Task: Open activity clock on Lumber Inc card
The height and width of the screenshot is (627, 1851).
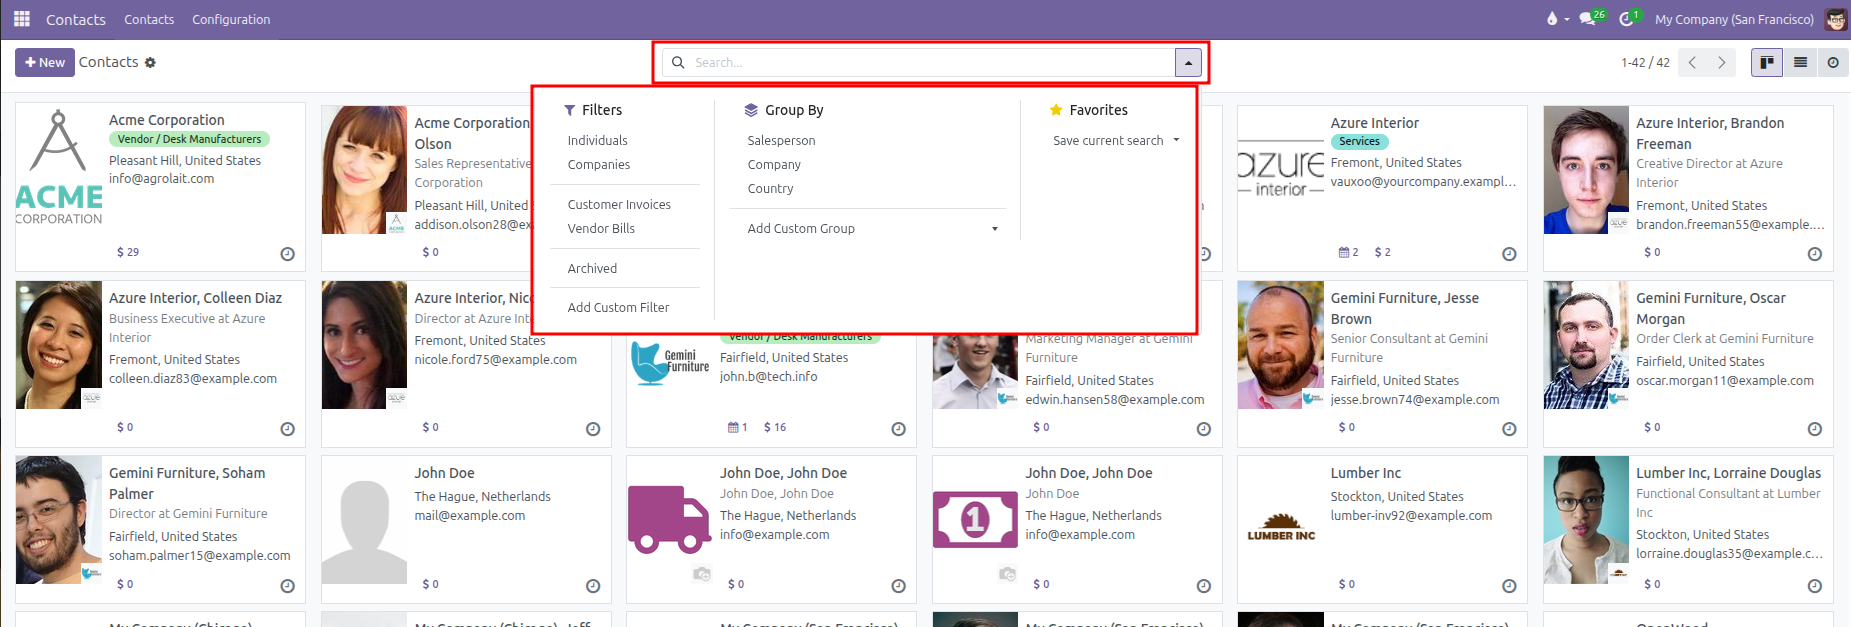Action: click(1509, 586)
